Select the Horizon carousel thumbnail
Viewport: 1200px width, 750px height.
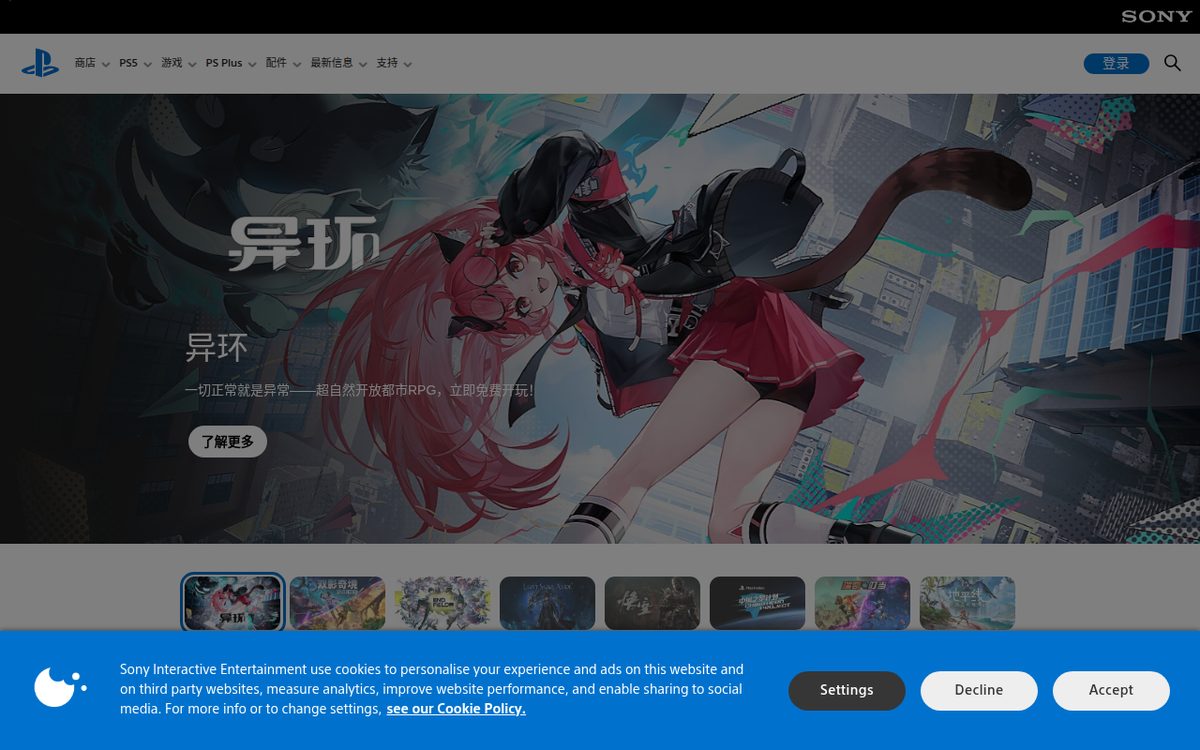coord(967,602)
